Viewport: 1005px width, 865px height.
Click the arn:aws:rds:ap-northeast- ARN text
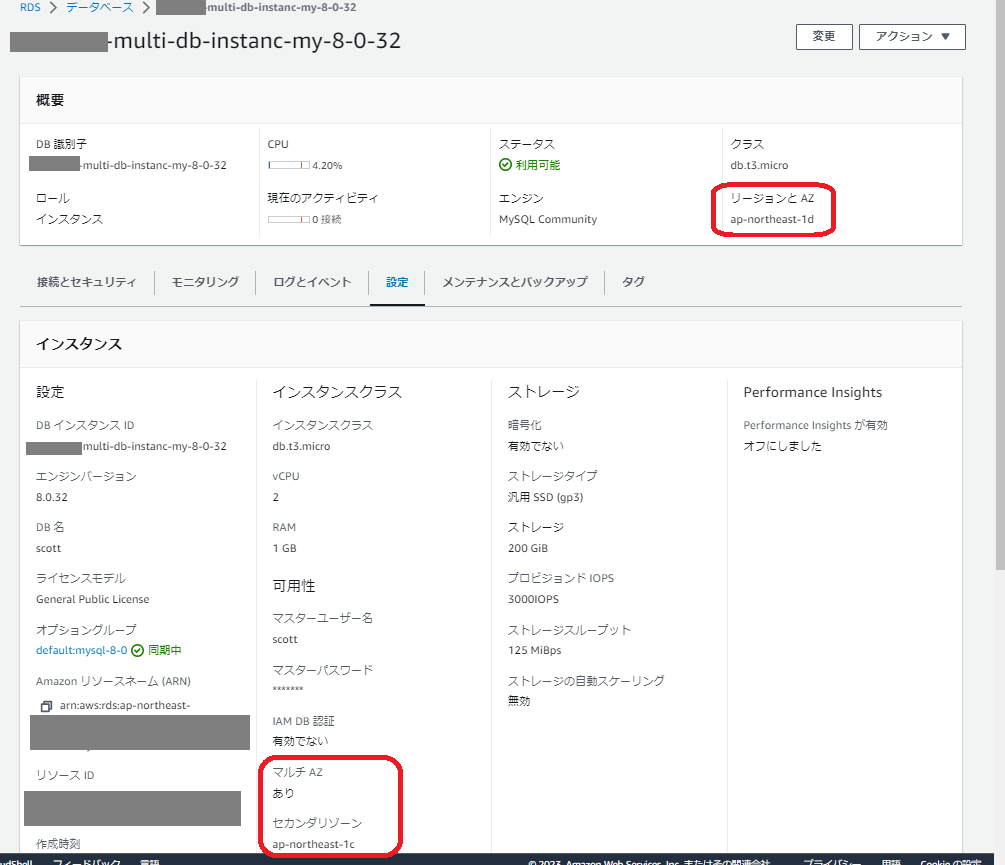(125, 705)
